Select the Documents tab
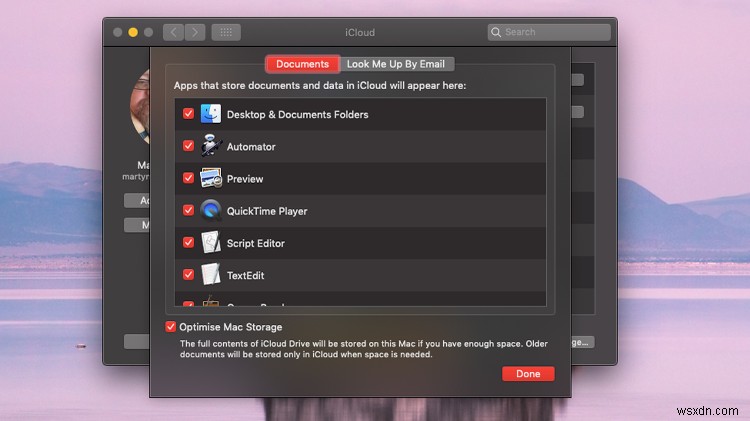Screen dimensions: 750x421 [302, 64]
